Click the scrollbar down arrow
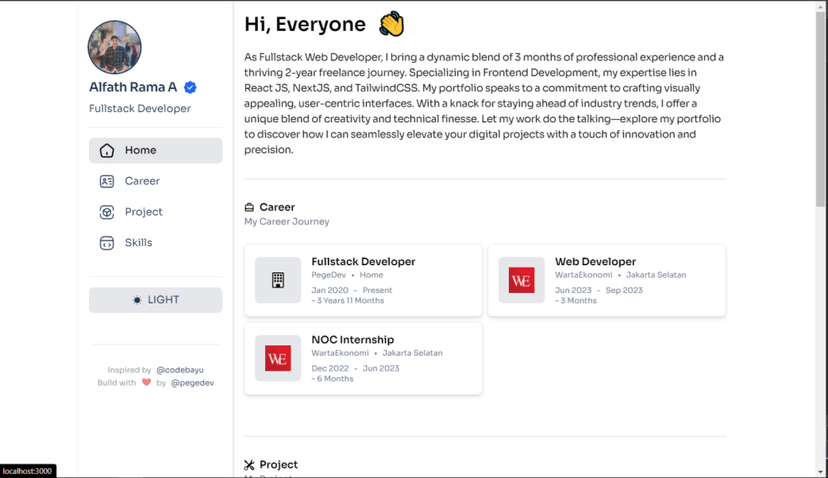The image size is (828, 478). click(x=820, y=472)
